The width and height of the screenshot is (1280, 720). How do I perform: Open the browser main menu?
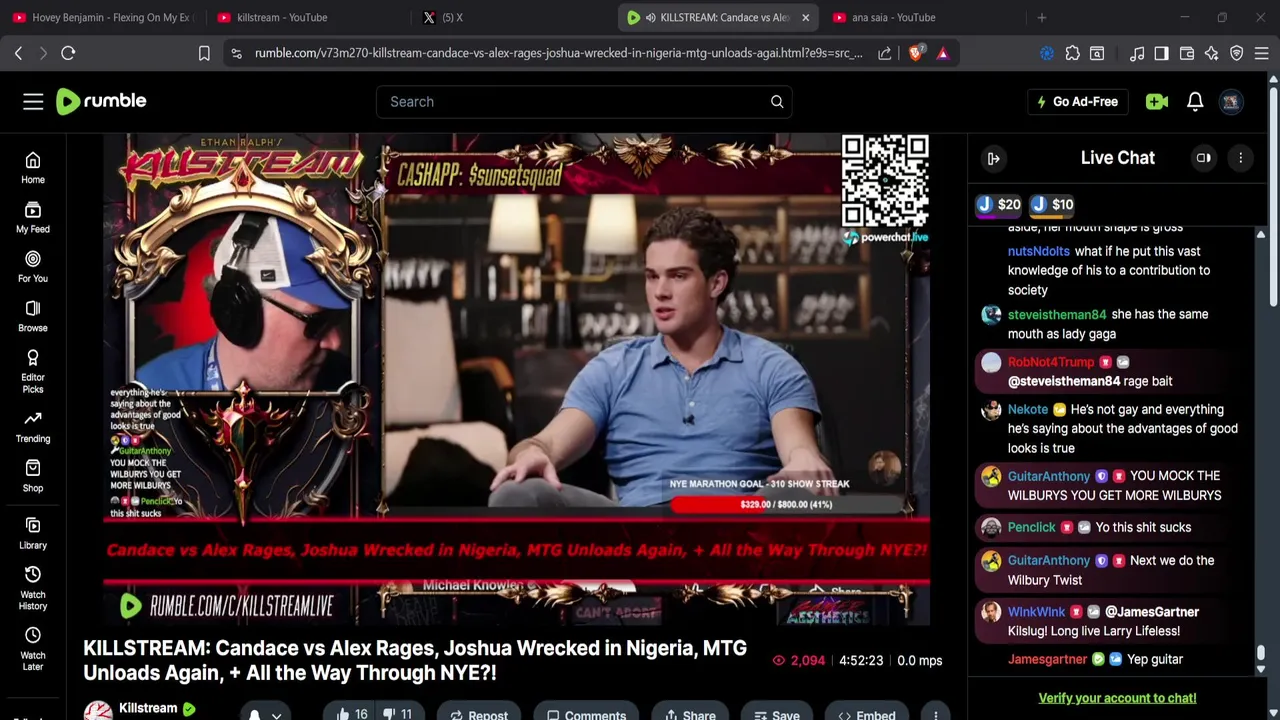[x=1262, y=53]
